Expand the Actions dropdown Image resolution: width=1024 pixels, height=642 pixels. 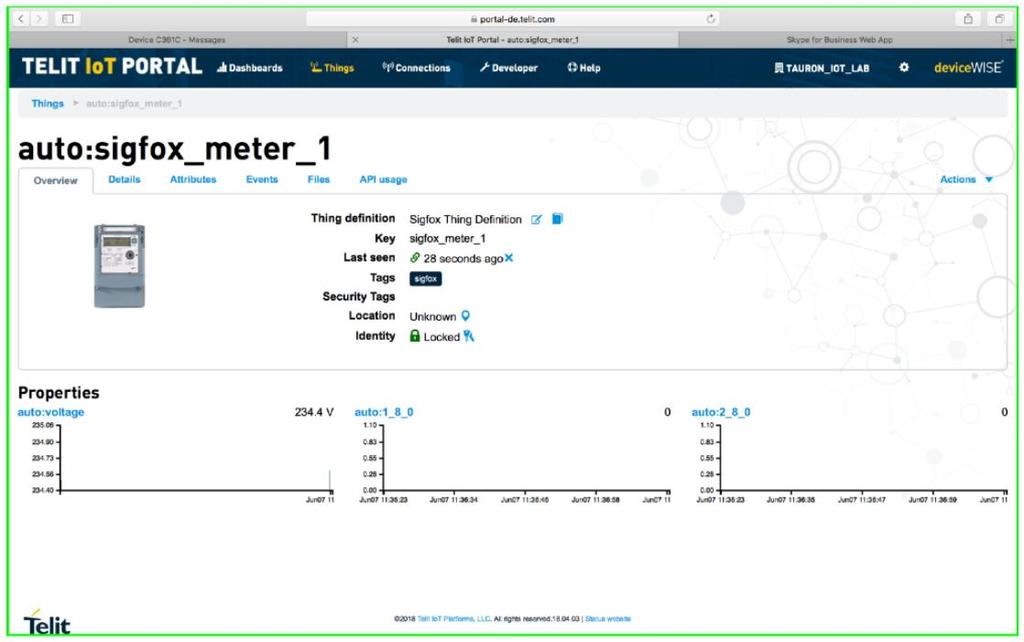966,180
